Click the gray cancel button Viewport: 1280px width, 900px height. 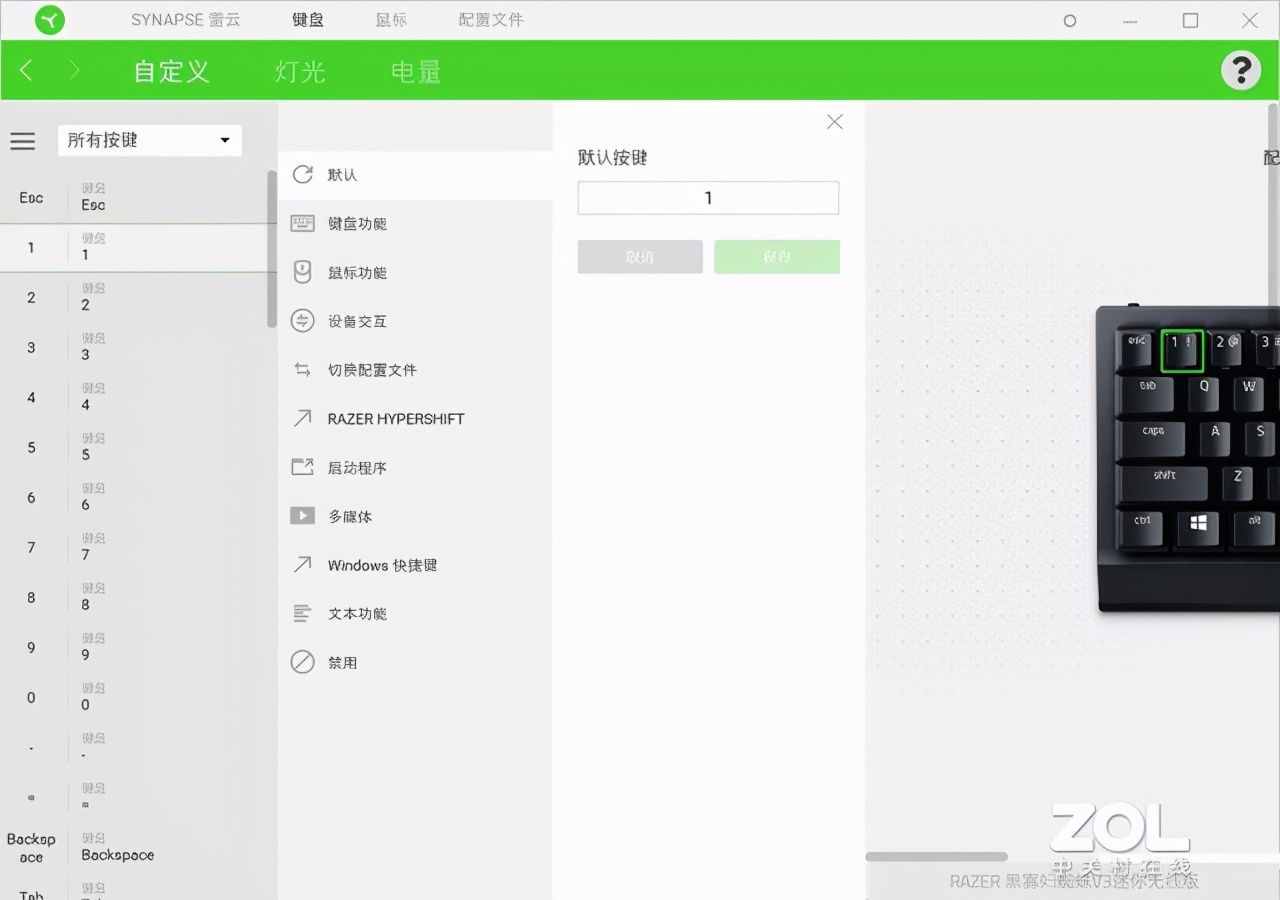[640, 257]
